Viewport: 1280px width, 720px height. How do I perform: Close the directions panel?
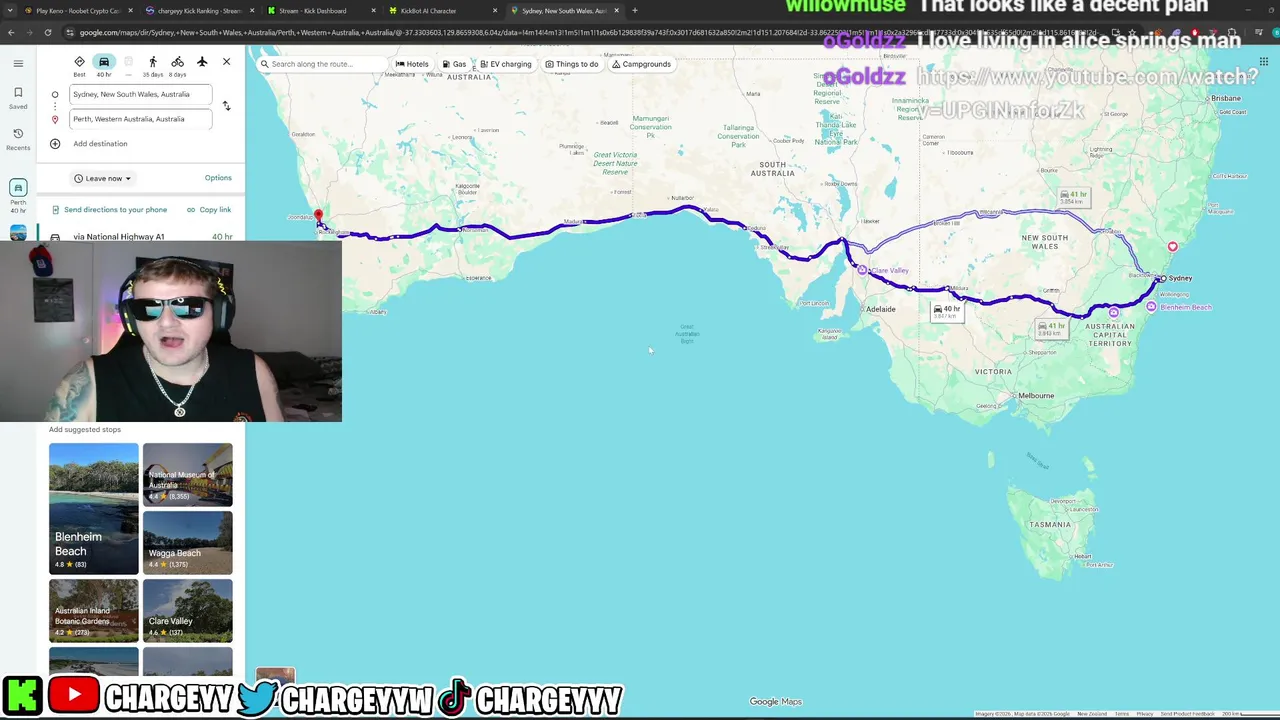[226, 62]
